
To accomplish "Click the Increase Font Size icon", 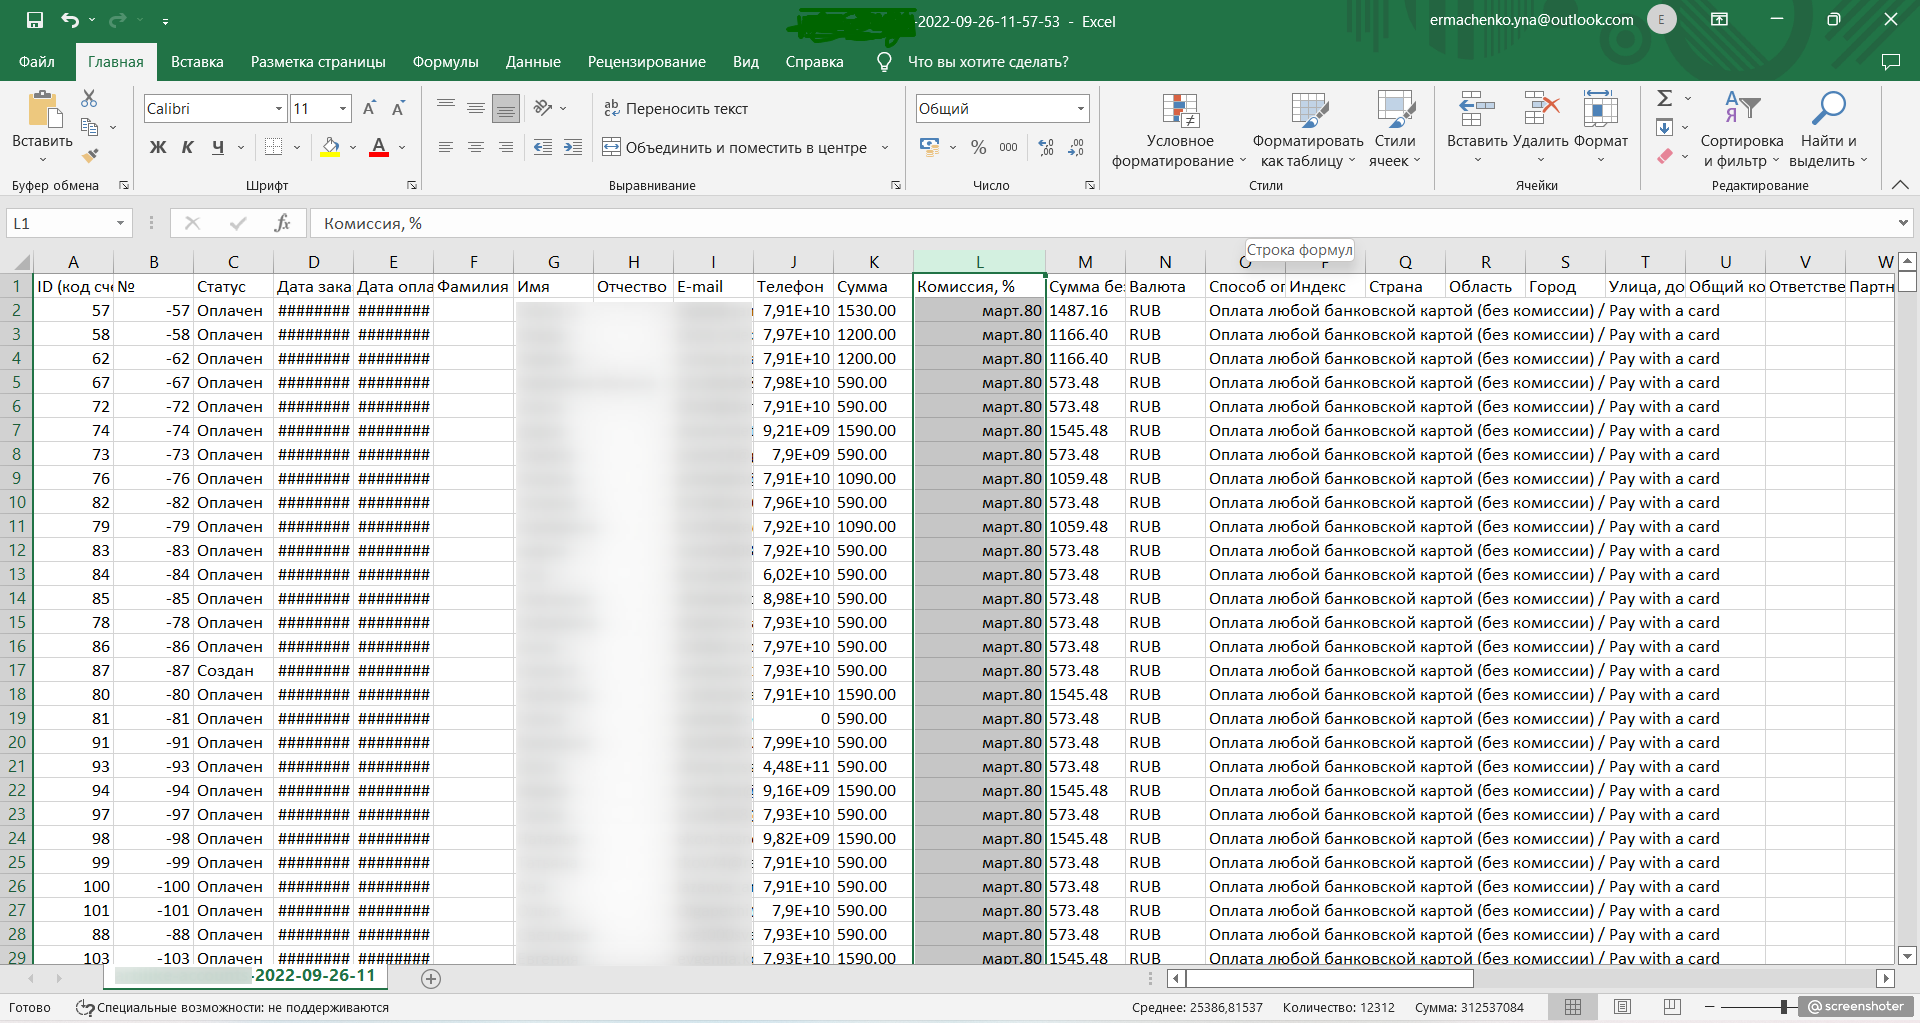I will (x=369, y=108).
